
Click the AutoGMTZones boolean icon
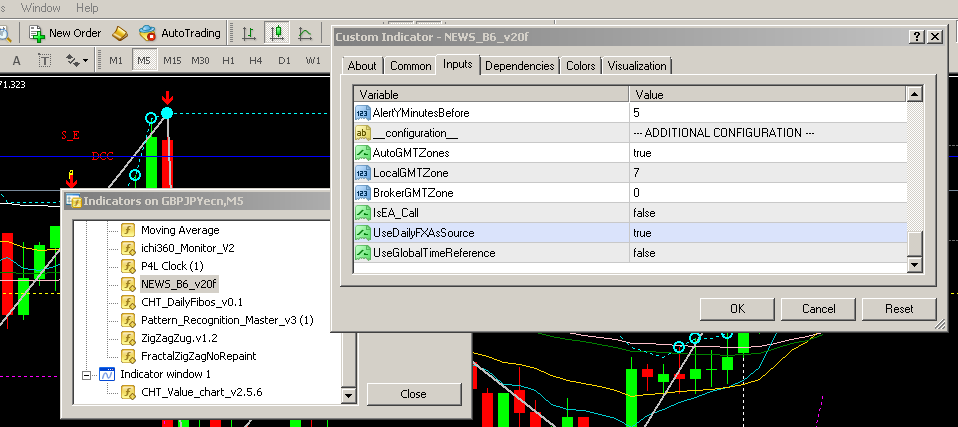coord(363,153)
